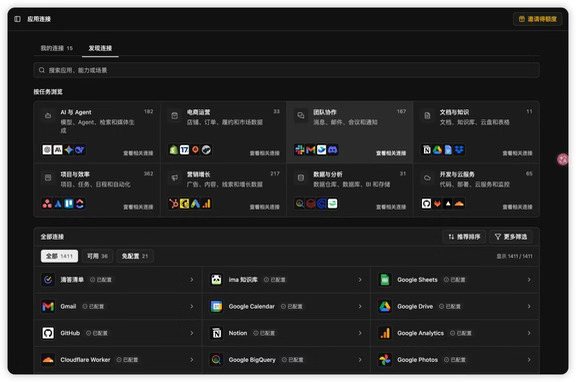Click the 全部连接 section heading

[52, 237]
